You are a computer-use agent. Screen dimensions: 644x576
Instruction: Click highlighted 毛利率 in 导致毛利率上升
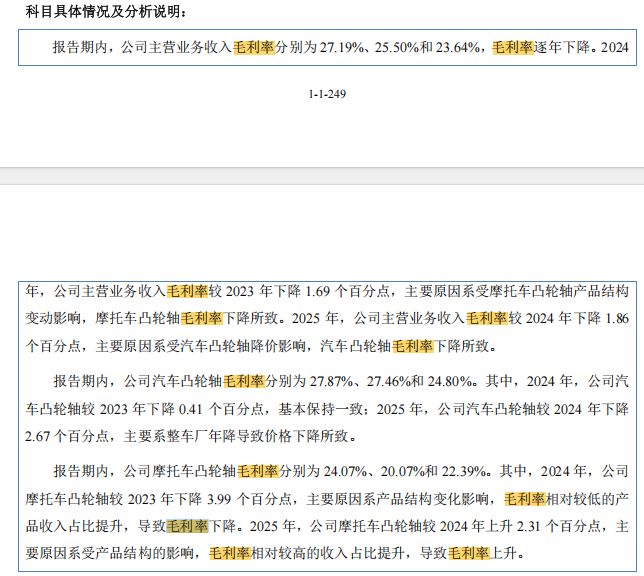(x=469, y=553)
